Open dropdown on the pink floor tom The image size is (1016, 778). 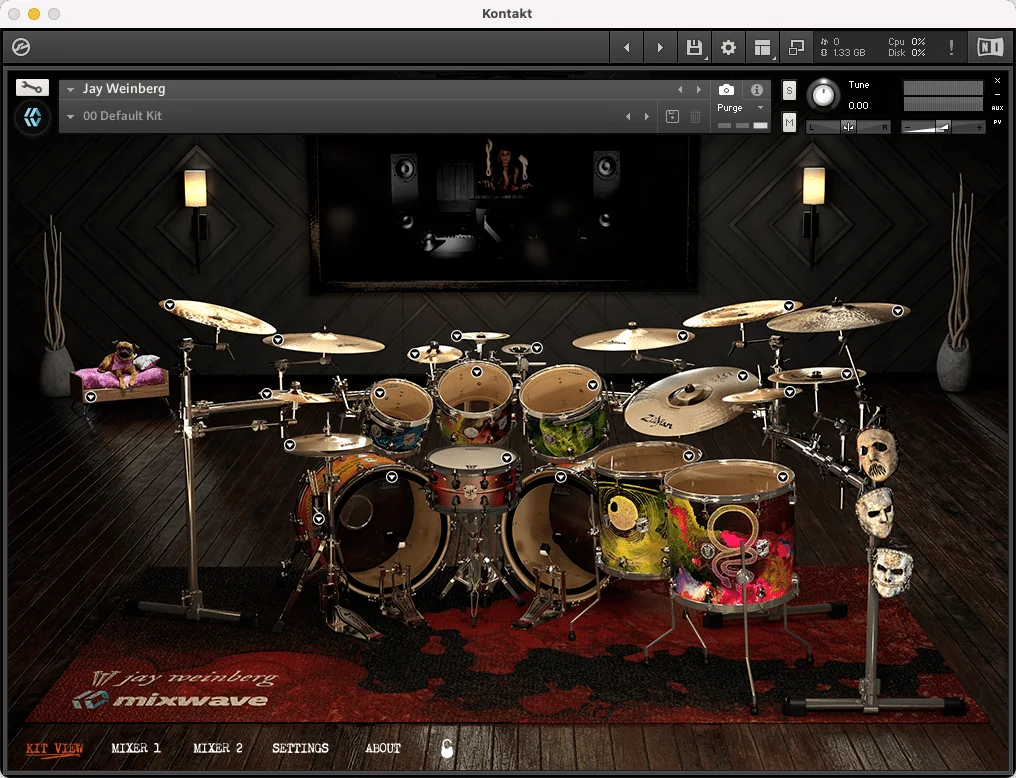pyautogui.click(x=783, y=477)
